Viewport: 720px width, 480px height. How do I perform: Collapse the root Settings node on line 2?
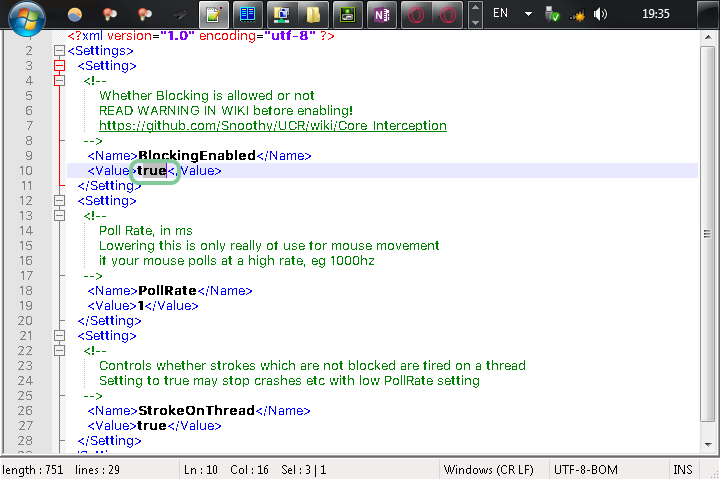(59, 51)
